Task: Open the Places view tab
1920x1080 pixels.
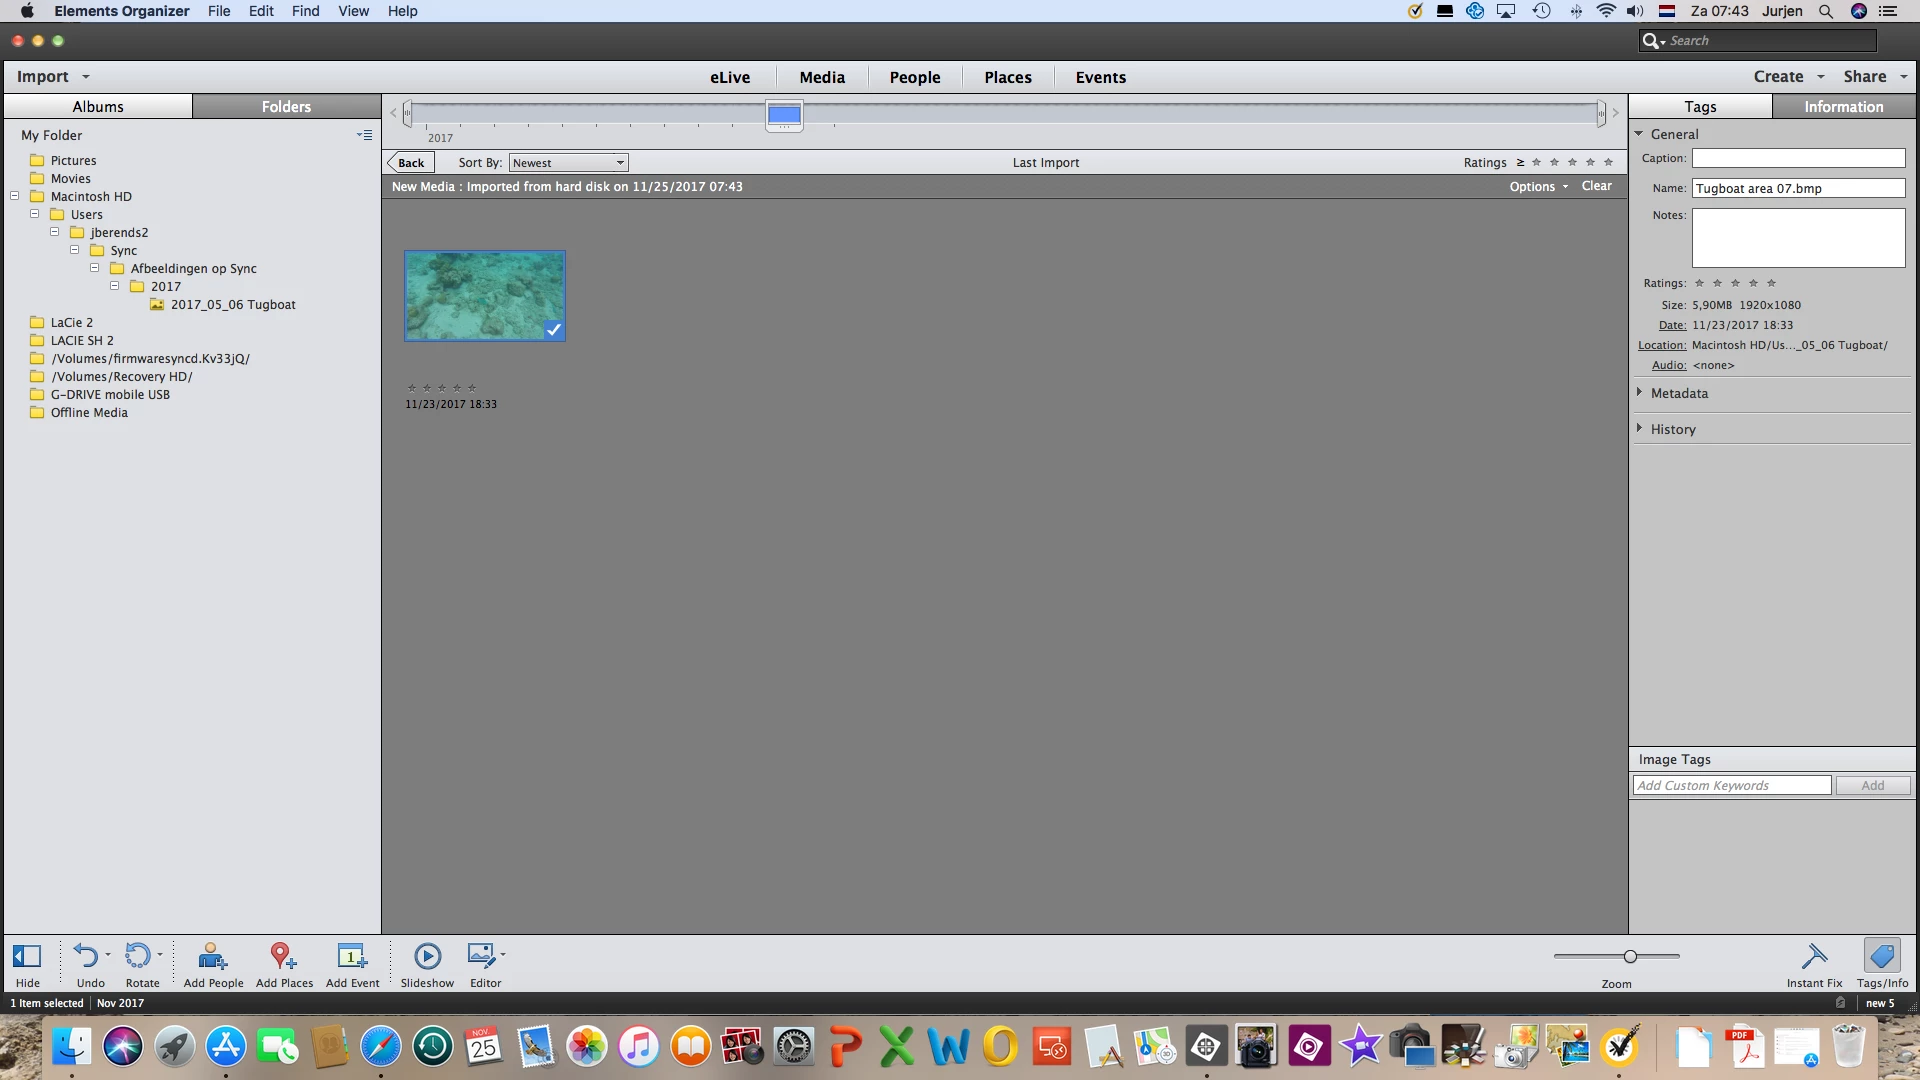Action: pyautogui.click(x=1007, y=77)
